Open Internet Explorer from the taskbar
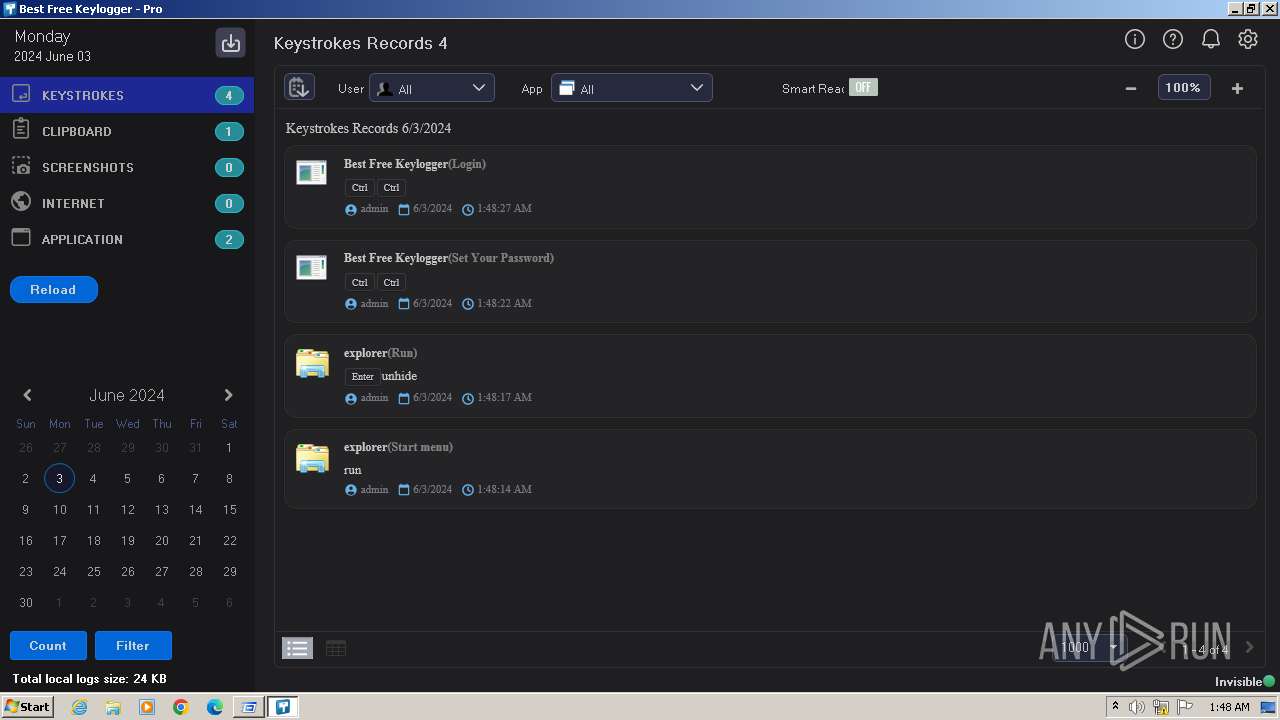The image size is (1280, 720). (x=79, y=707)
